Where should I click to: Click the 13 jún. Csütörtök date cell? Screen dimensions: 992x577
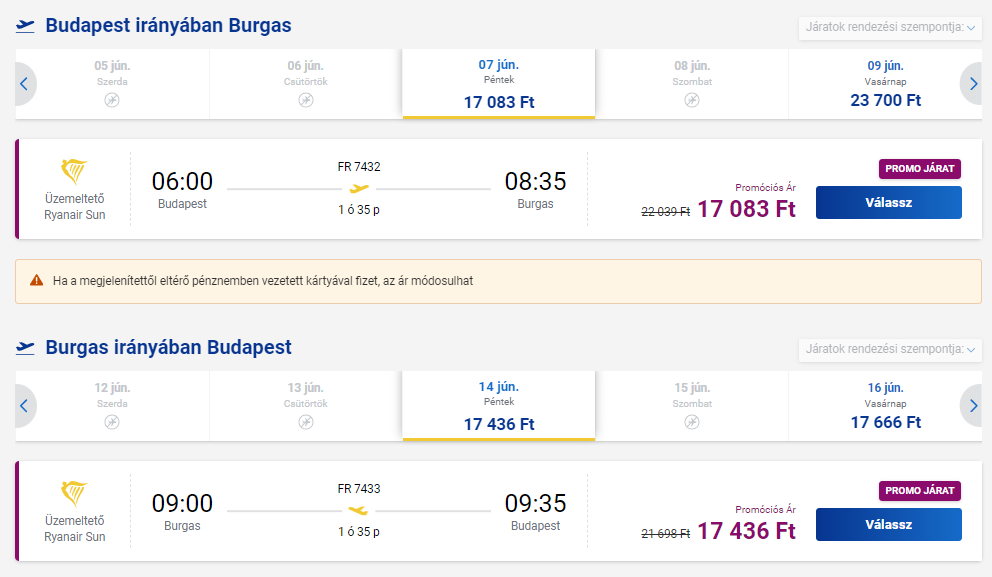pyautogui.click(x=305, y=406)
